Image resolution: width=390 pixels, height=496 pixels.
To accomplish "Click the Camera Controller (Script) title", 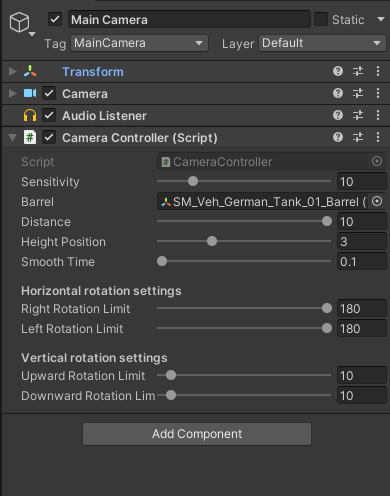I will tap(140, 138).
